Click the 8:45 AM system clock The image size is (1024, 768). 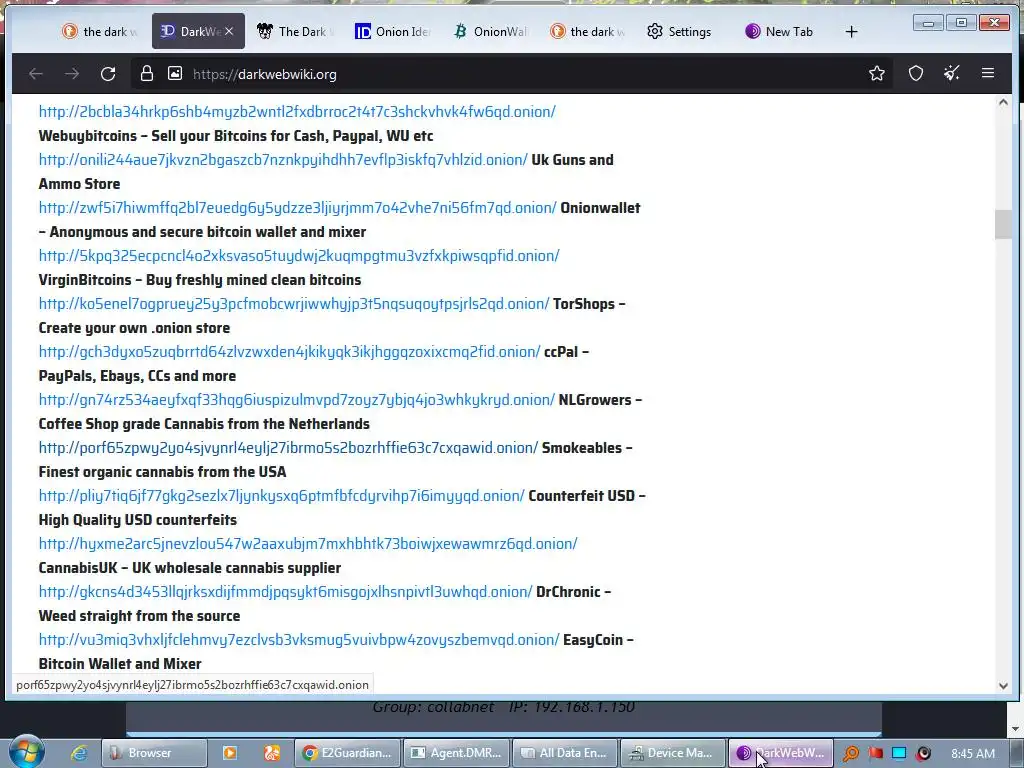click(x=972, y=753)
